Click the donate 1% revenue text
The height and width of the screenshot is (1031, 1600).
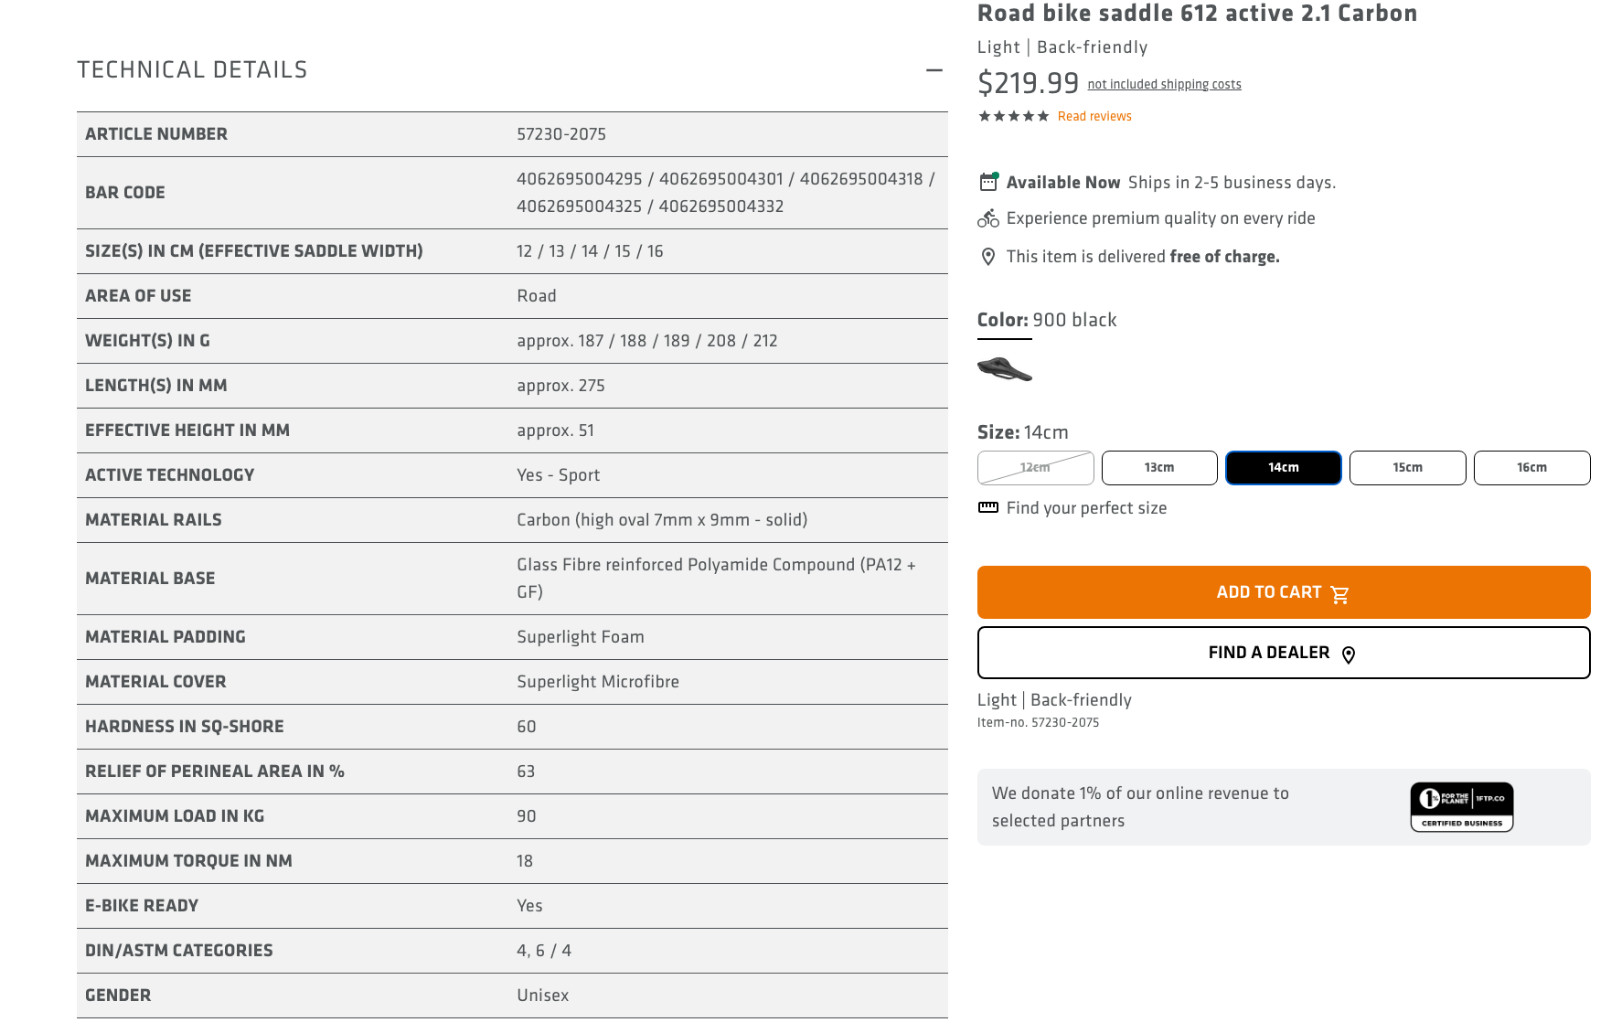(x=1140, y=807)
